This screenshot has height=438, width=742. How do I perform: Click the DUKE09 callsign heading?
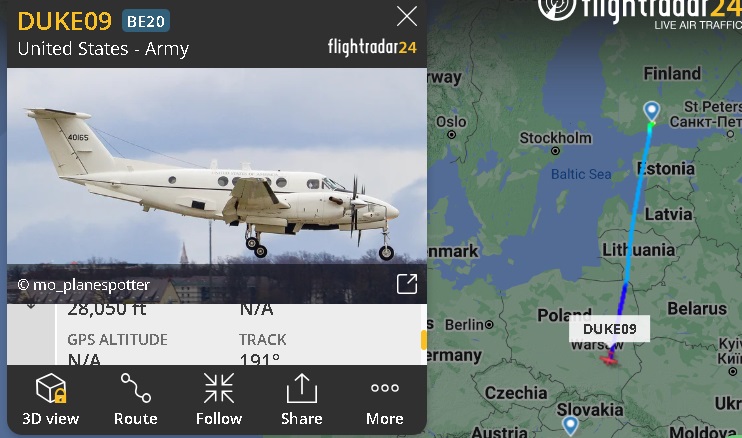point(64,21)
